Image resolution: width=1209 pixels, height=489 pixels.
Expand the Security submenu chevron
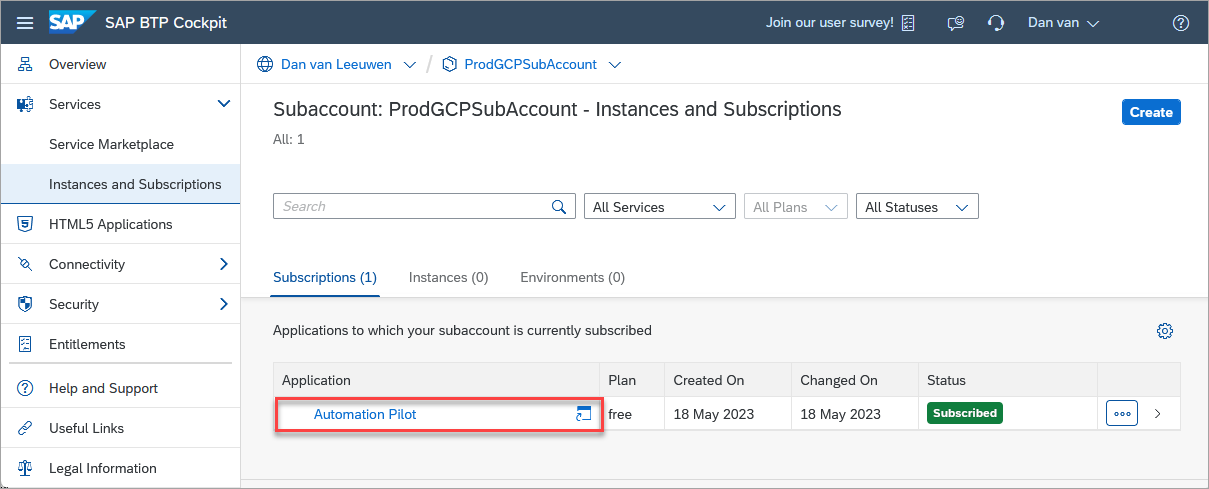tap(224, 304)
